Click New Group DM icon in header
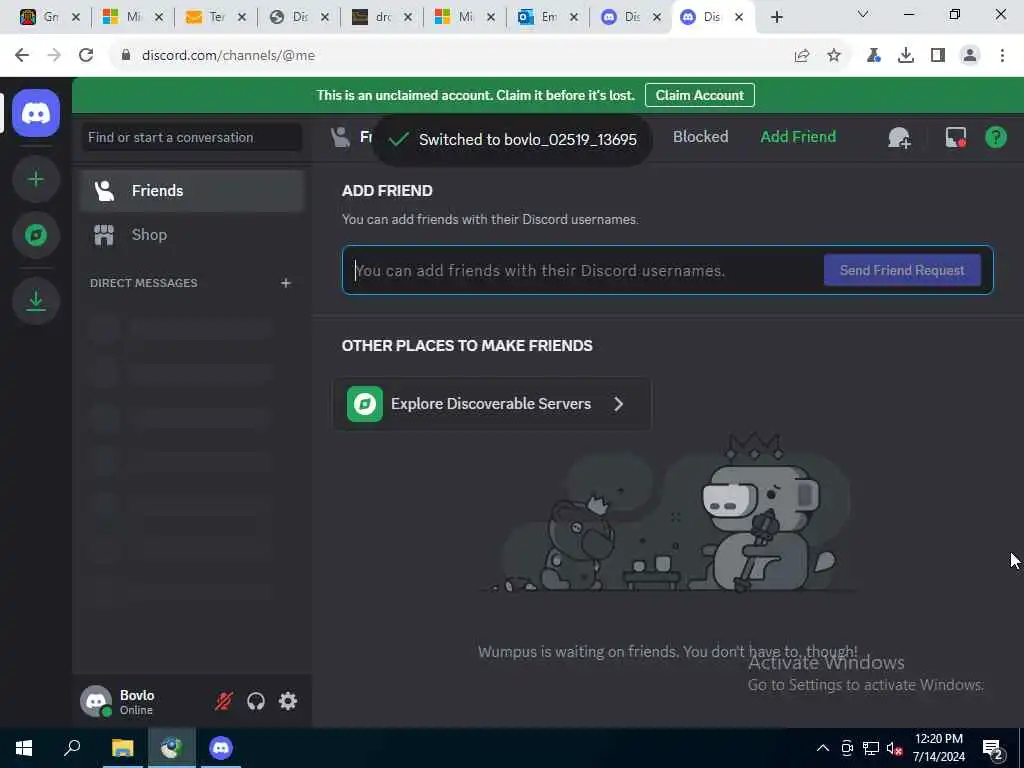The width and height of the screenshot is (1024, 768). point(899,137)
